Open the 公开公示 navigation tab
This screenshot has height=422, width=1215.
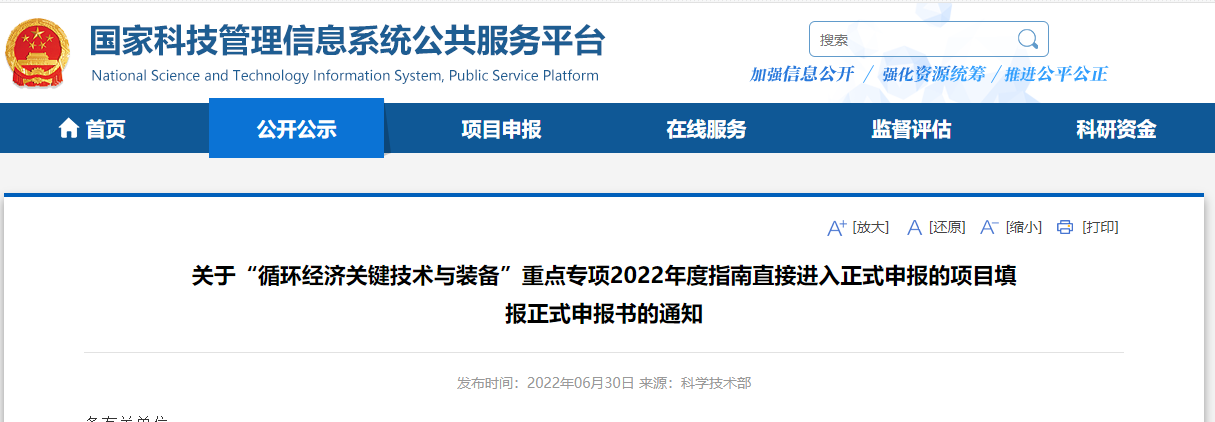[296, 129]
